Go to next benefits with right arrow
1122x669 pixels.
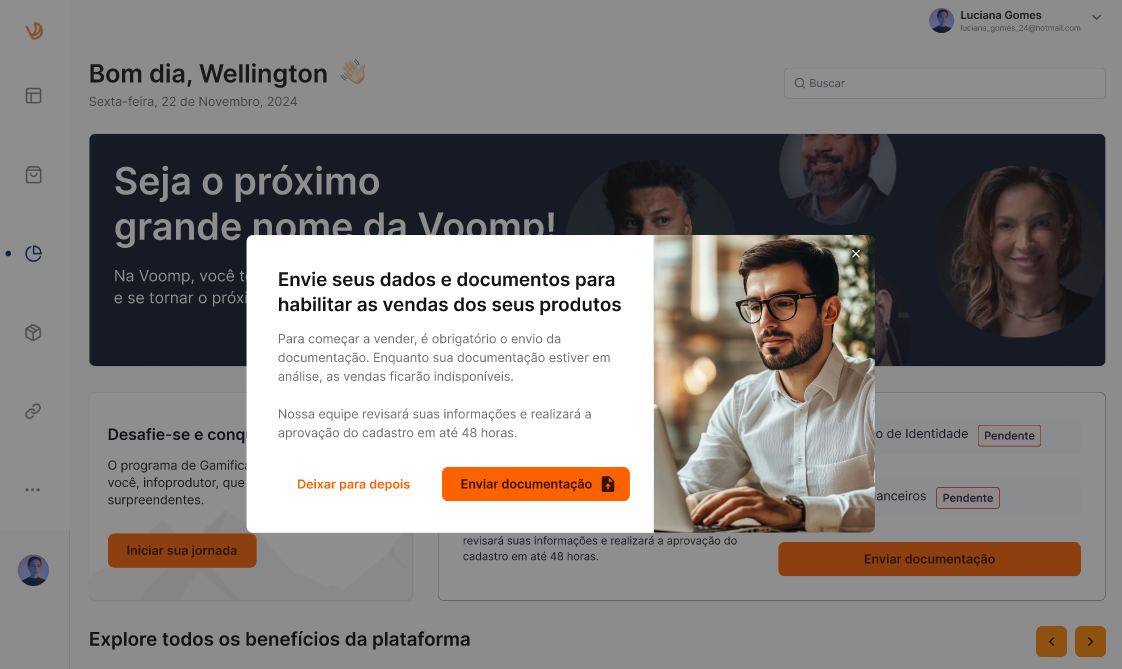[1091, 641]
